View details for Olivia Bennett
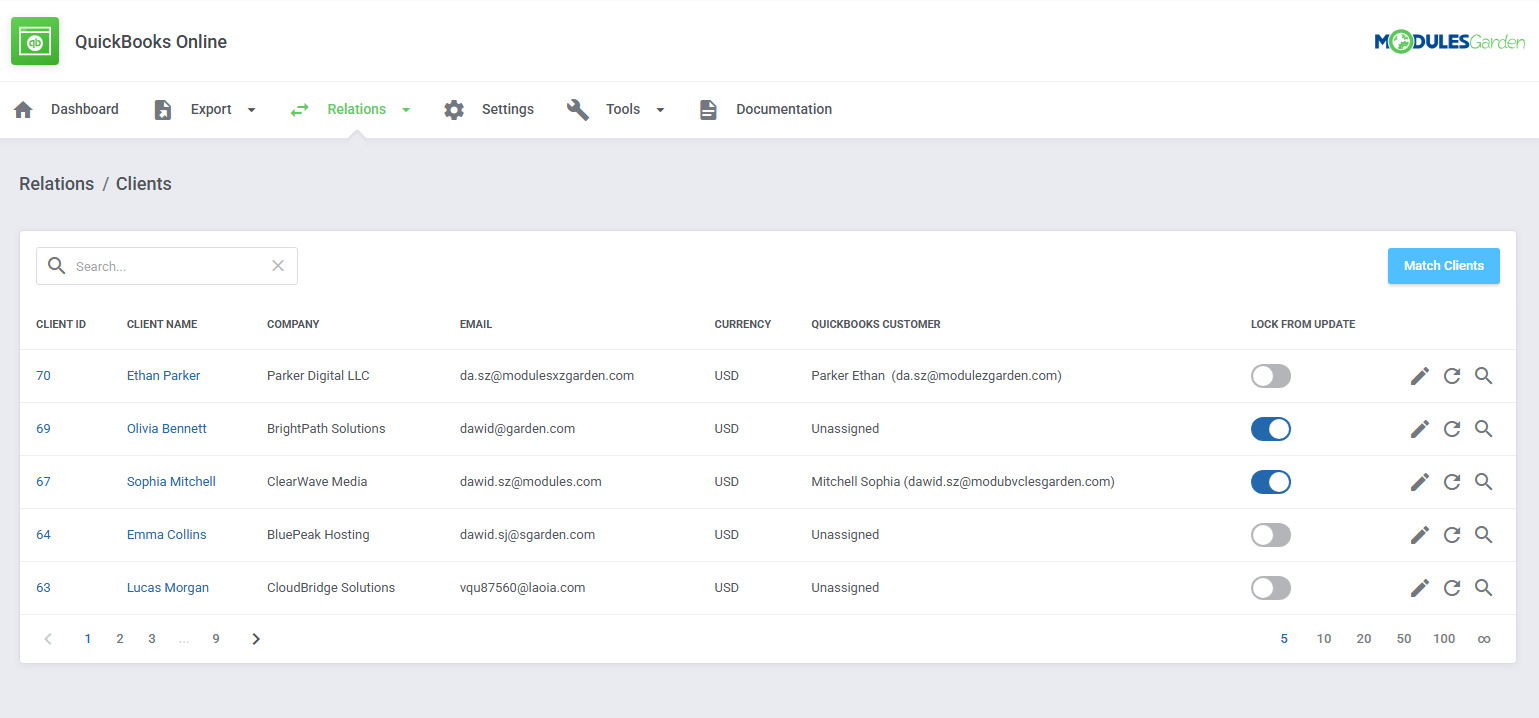The height and width of the screenshot is (718, 1539). click(1484, 429)
